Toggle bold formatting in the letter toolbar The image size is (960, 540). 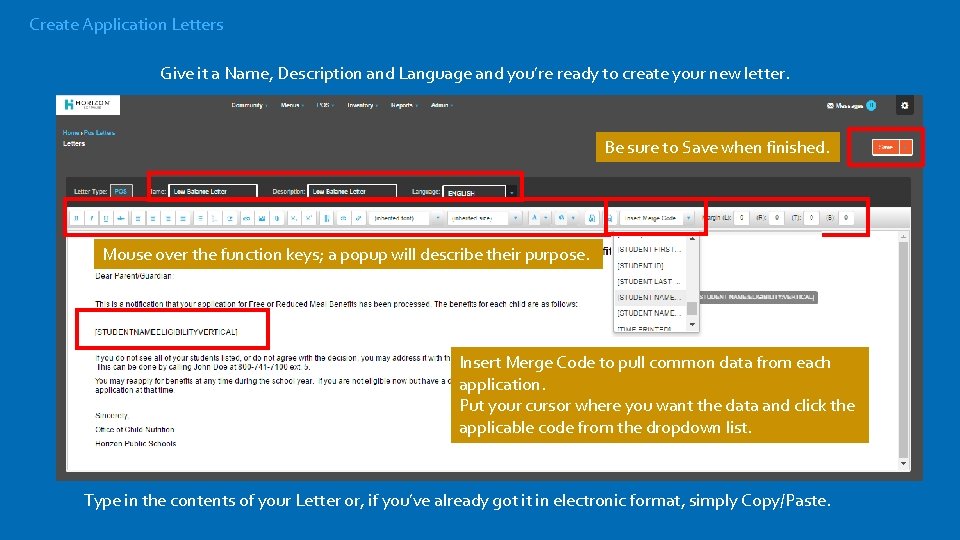pyautogui.click(x=77, y=218)
